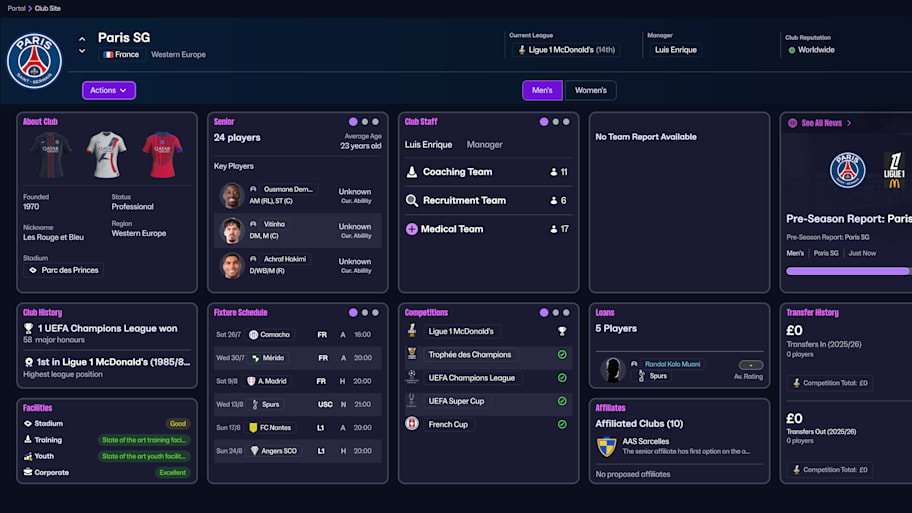Select second page dot in Fixture Schedule panel
The height and width of the screenshot is (513, 912).
(365, 312)
